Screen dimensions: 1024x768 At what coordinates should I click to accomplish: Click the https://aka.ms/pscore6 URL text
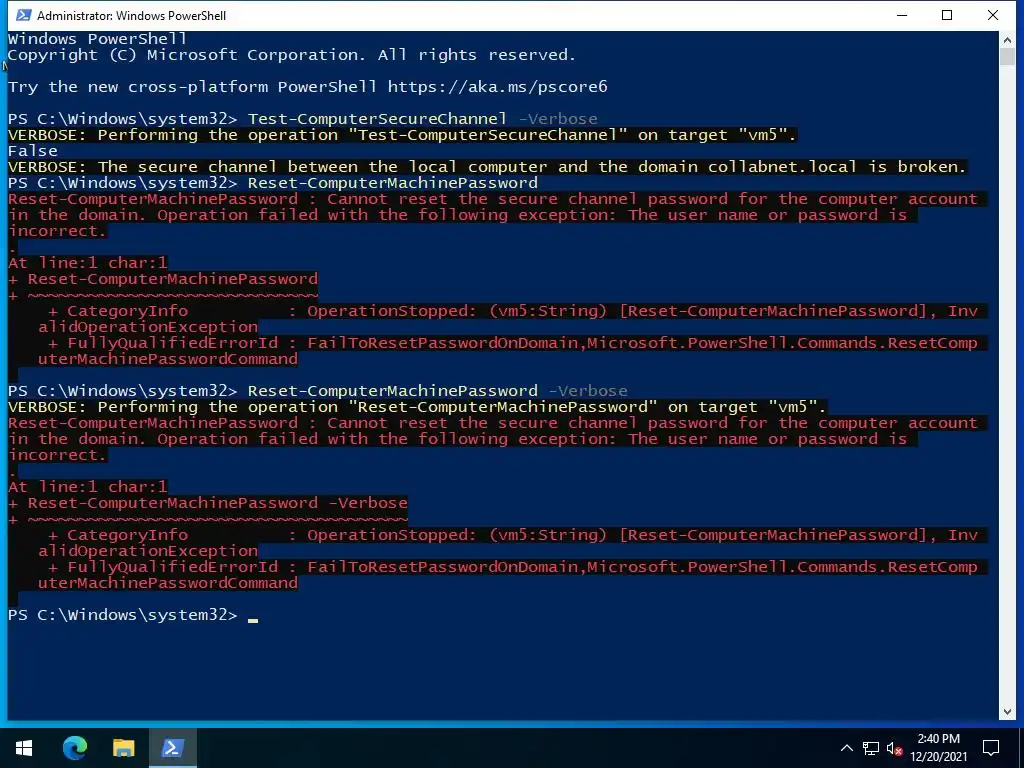click(498, 86)
